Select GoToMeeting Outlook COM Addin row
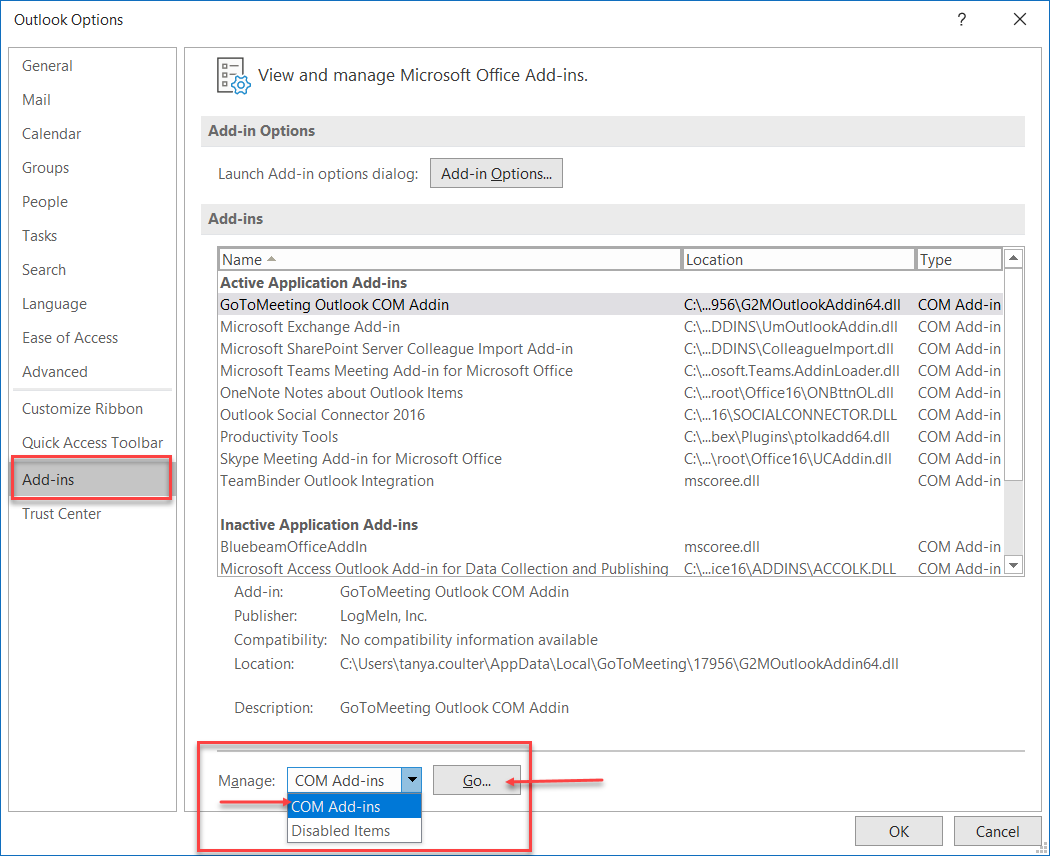Screen dimensions: 1050x856 pyautogui.click(x=610, y=305)
